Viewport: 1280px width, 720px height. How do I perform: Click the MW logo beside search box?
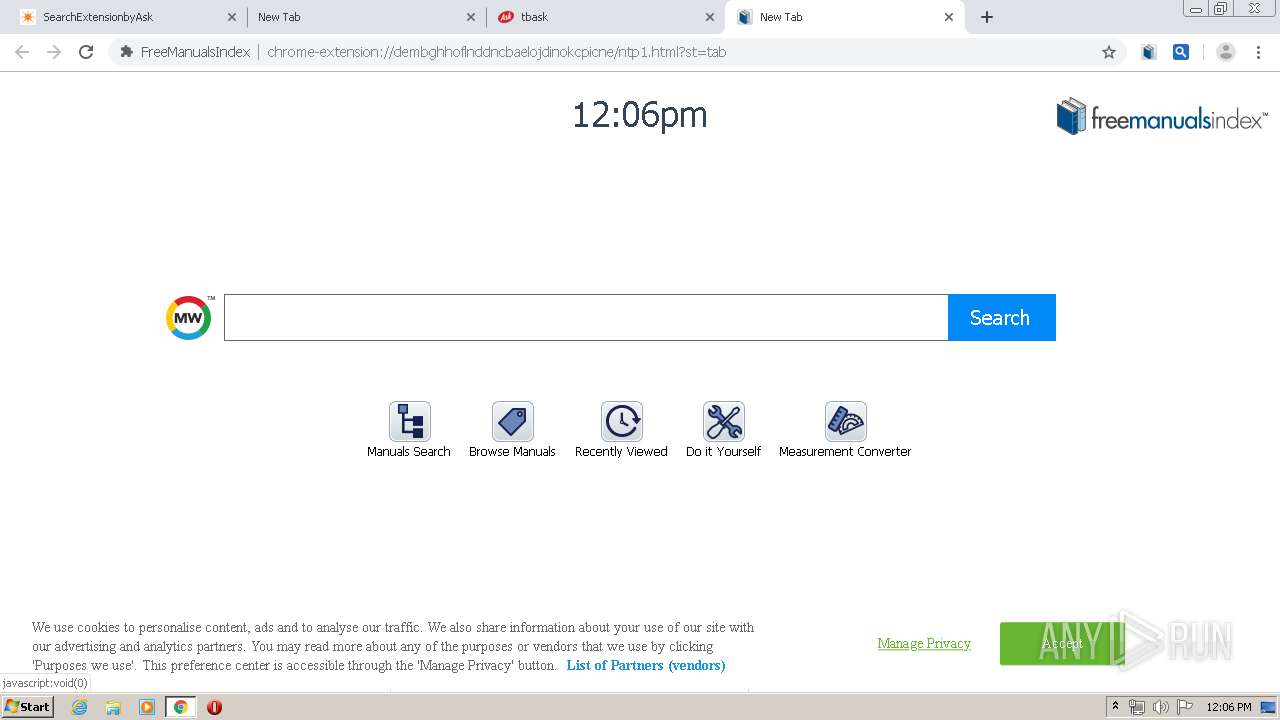[189, 318]
